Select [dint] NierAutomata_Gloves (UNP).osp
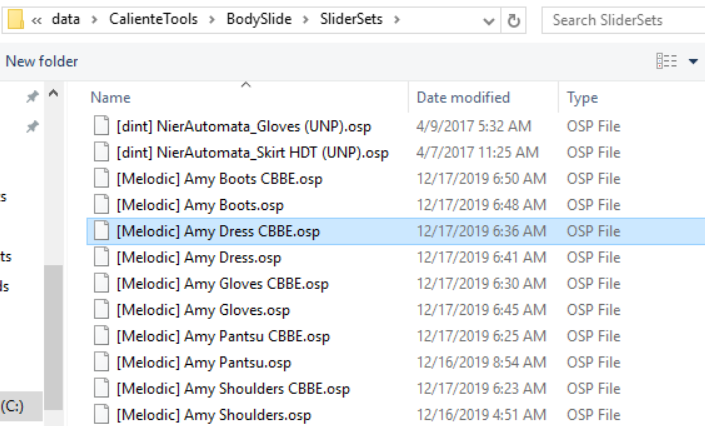Image resolution: width=705 pixels, height=426 pixels. click(x=244, y=126)
